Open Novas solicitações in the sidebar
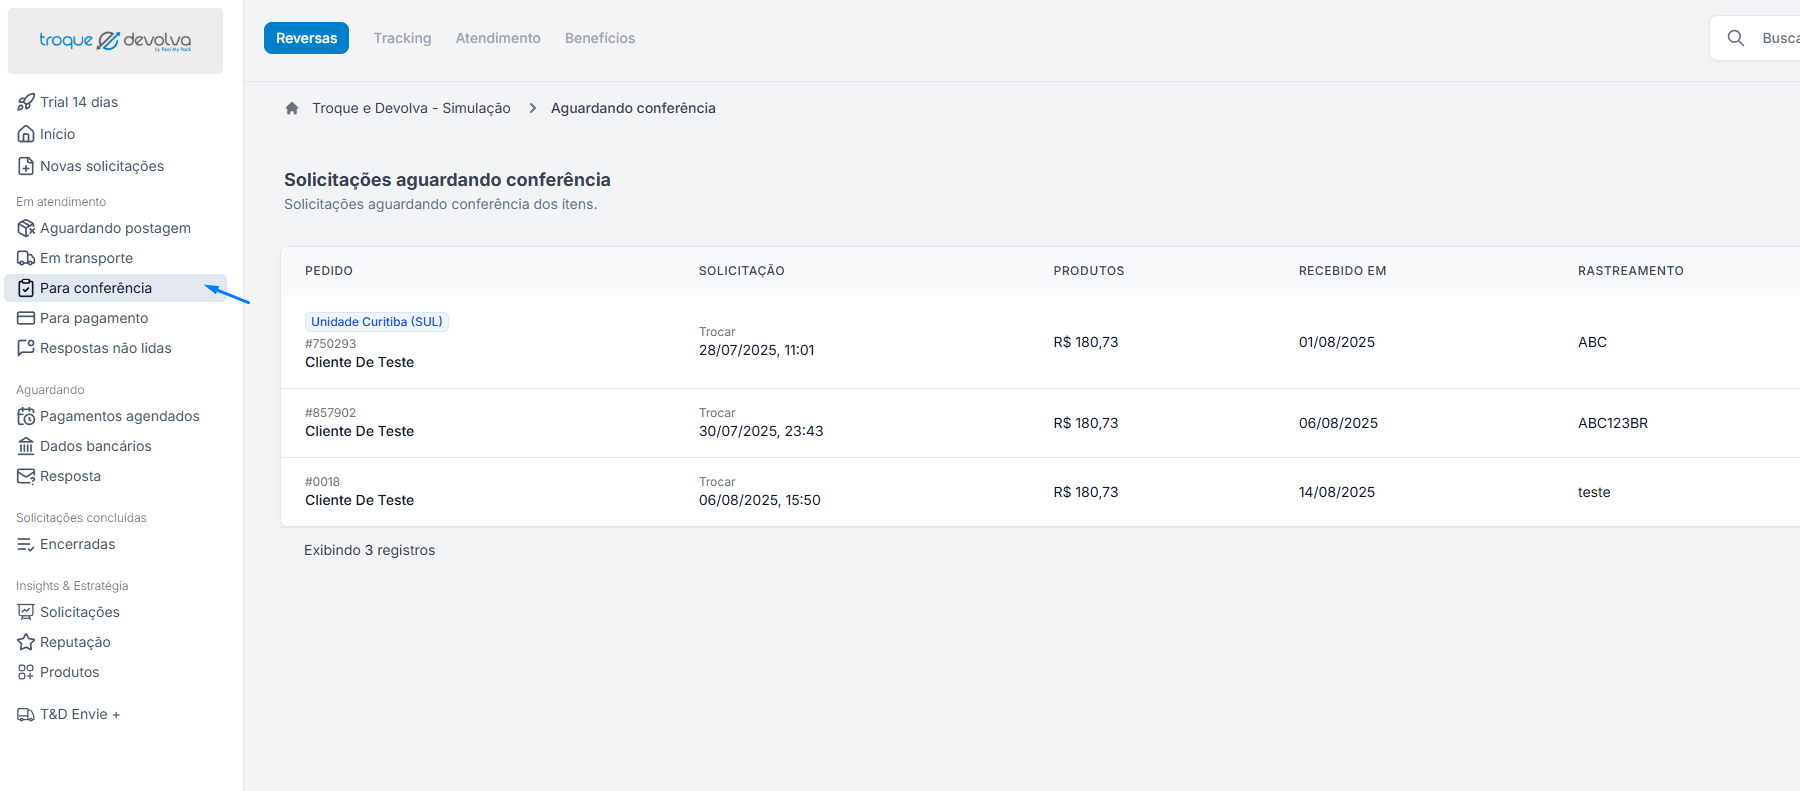The height and width of the screenshot is (791, 1800). 102,166
